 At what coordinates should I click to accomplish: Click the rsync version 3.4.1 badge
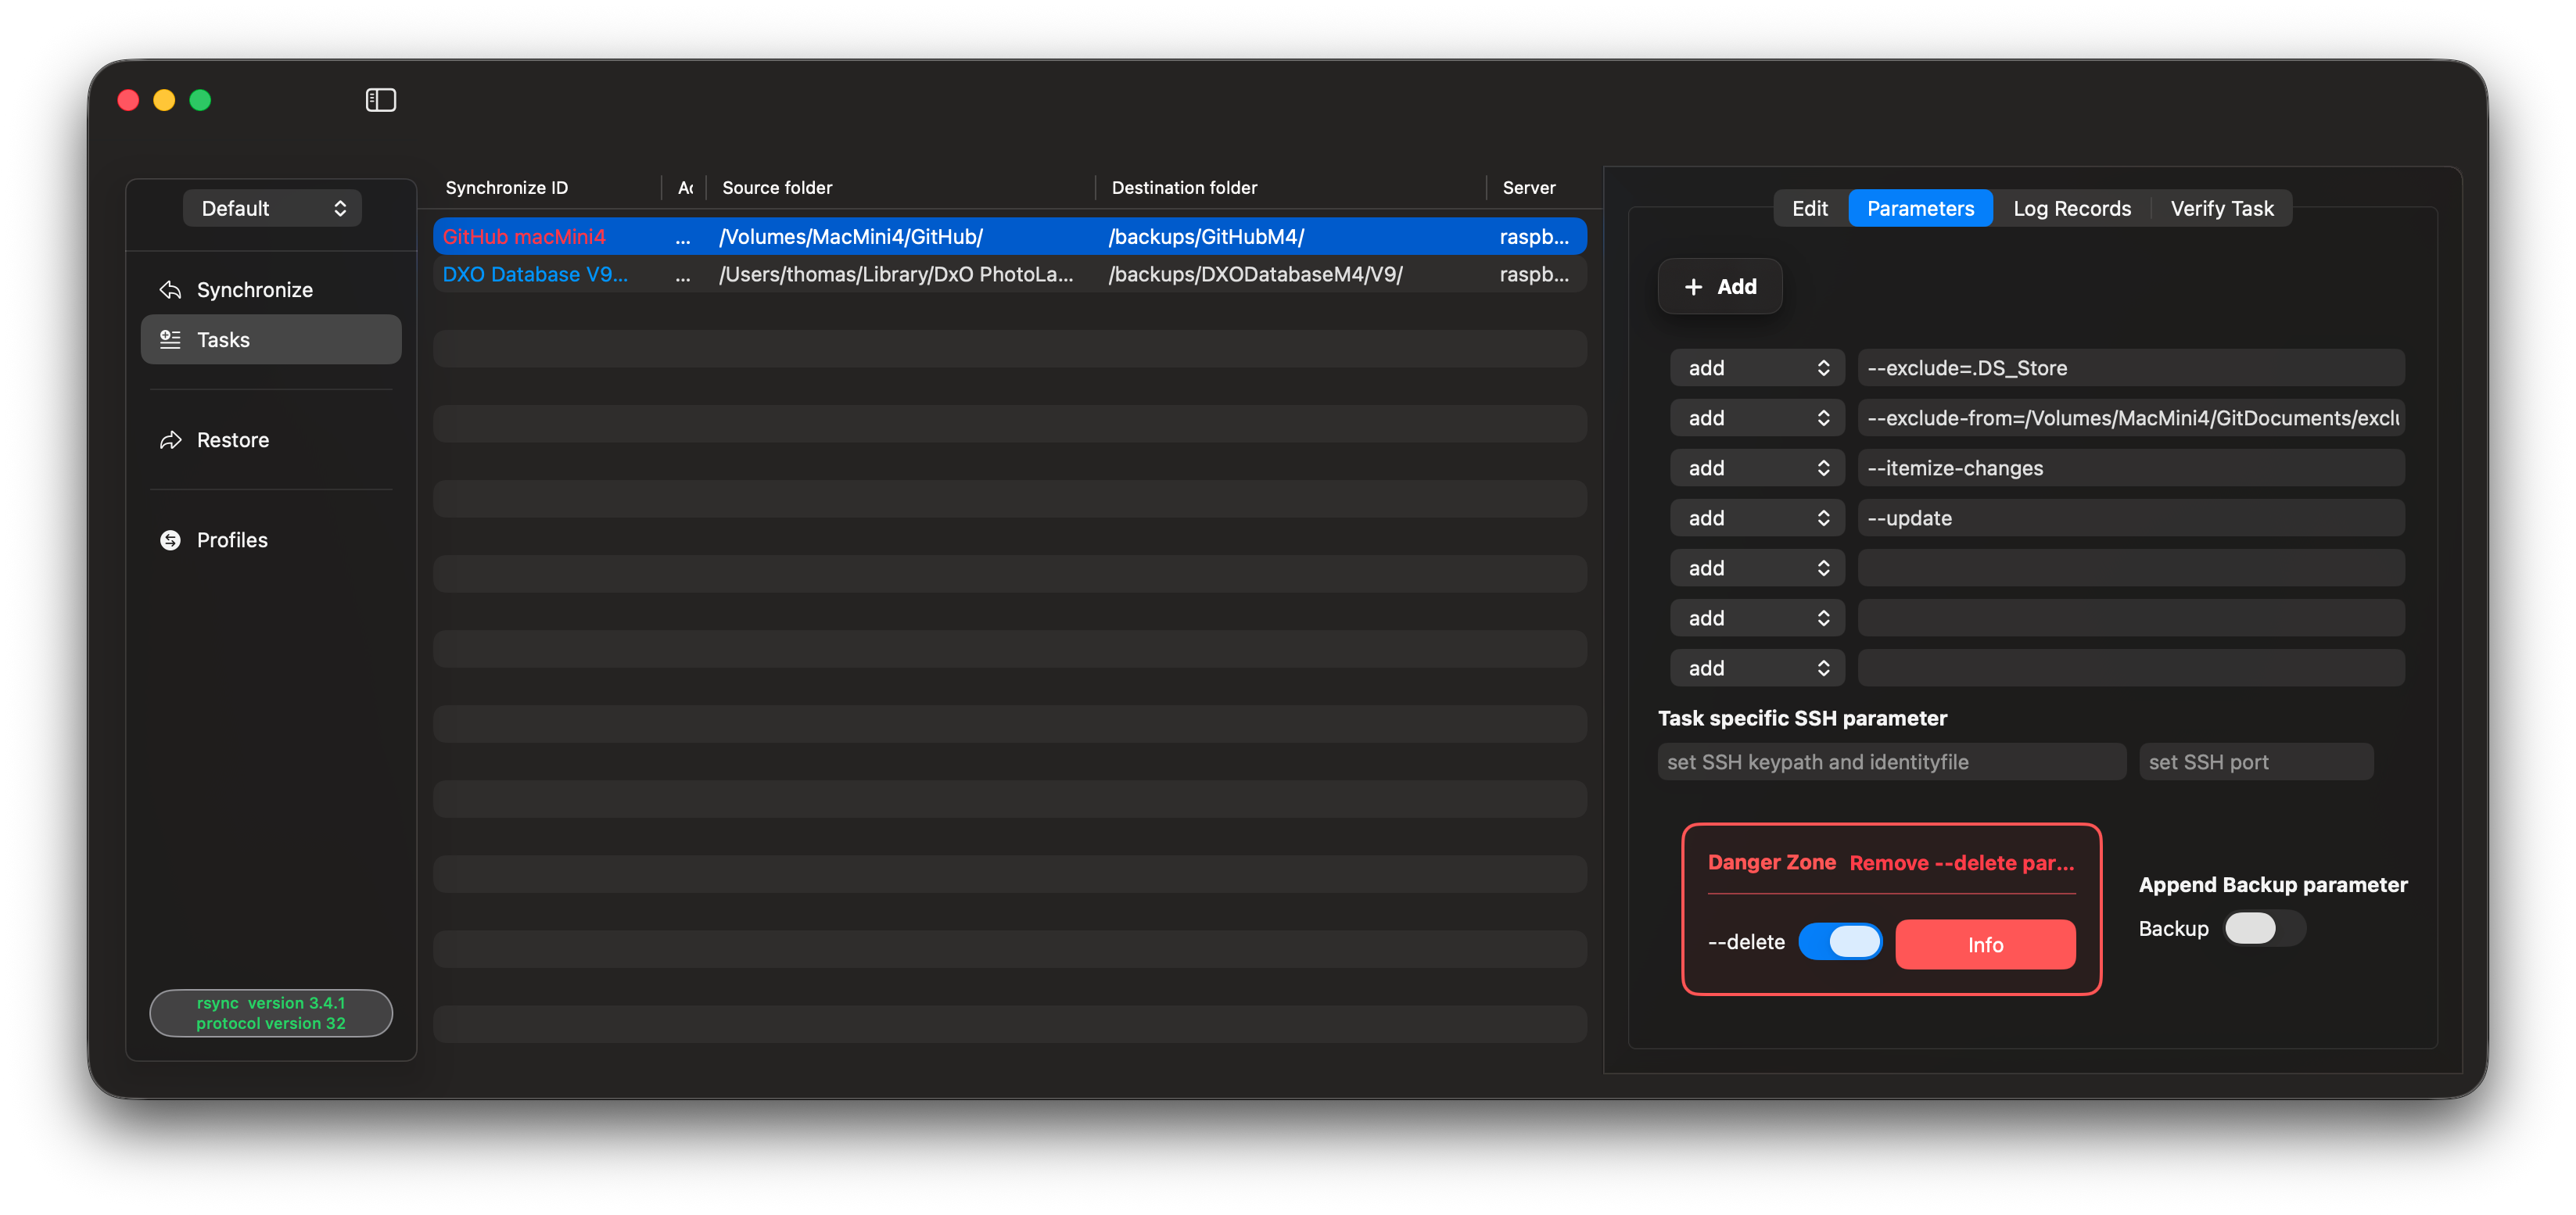[270, 1013]
